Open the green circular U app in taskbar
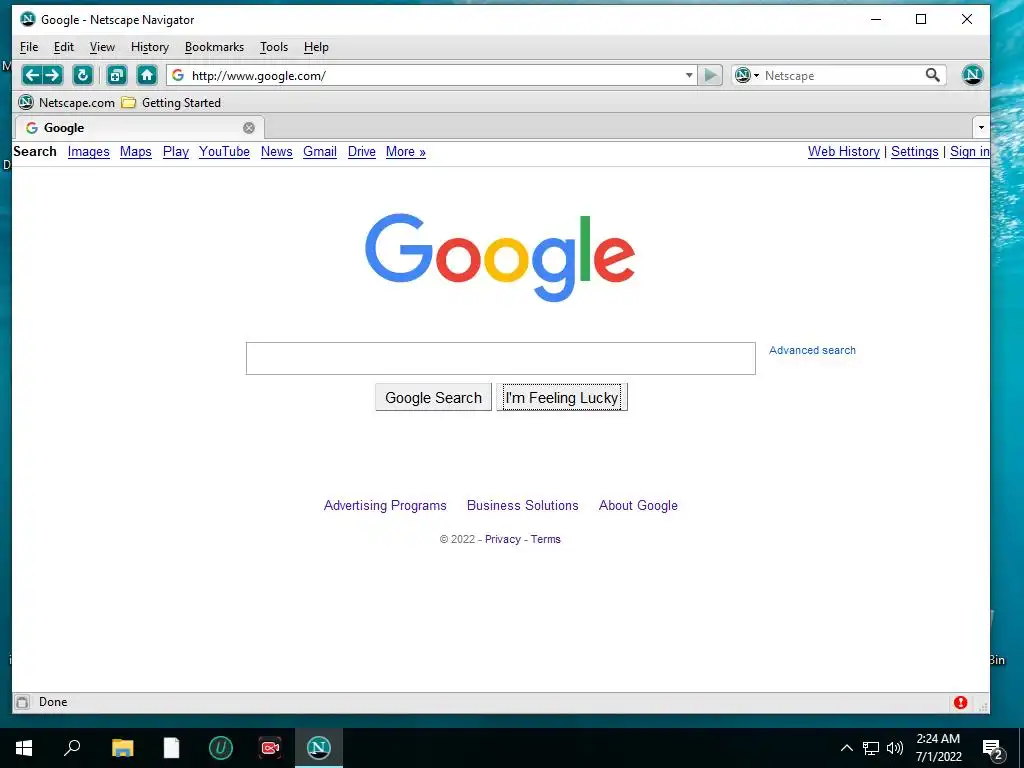The image size is (1024, 768). pos(221,748)
